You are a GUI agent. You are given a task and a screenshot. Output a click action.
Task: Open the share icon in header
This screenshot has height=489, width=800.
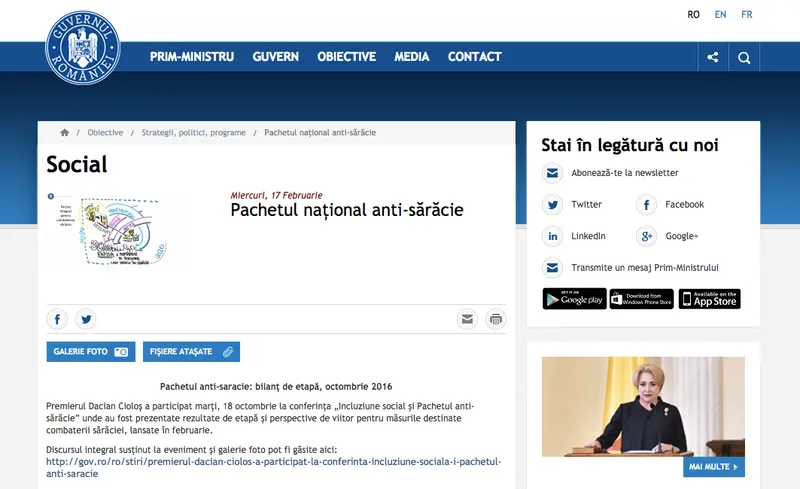pos(713,57)
